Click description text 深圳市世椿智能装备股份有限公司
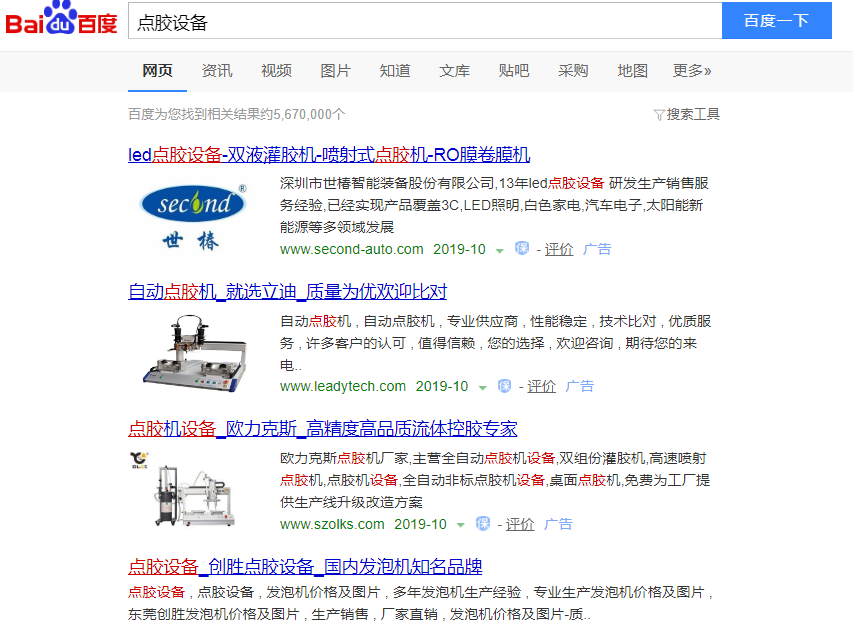Viewport: 853px width, 632px height. point(387,183)
